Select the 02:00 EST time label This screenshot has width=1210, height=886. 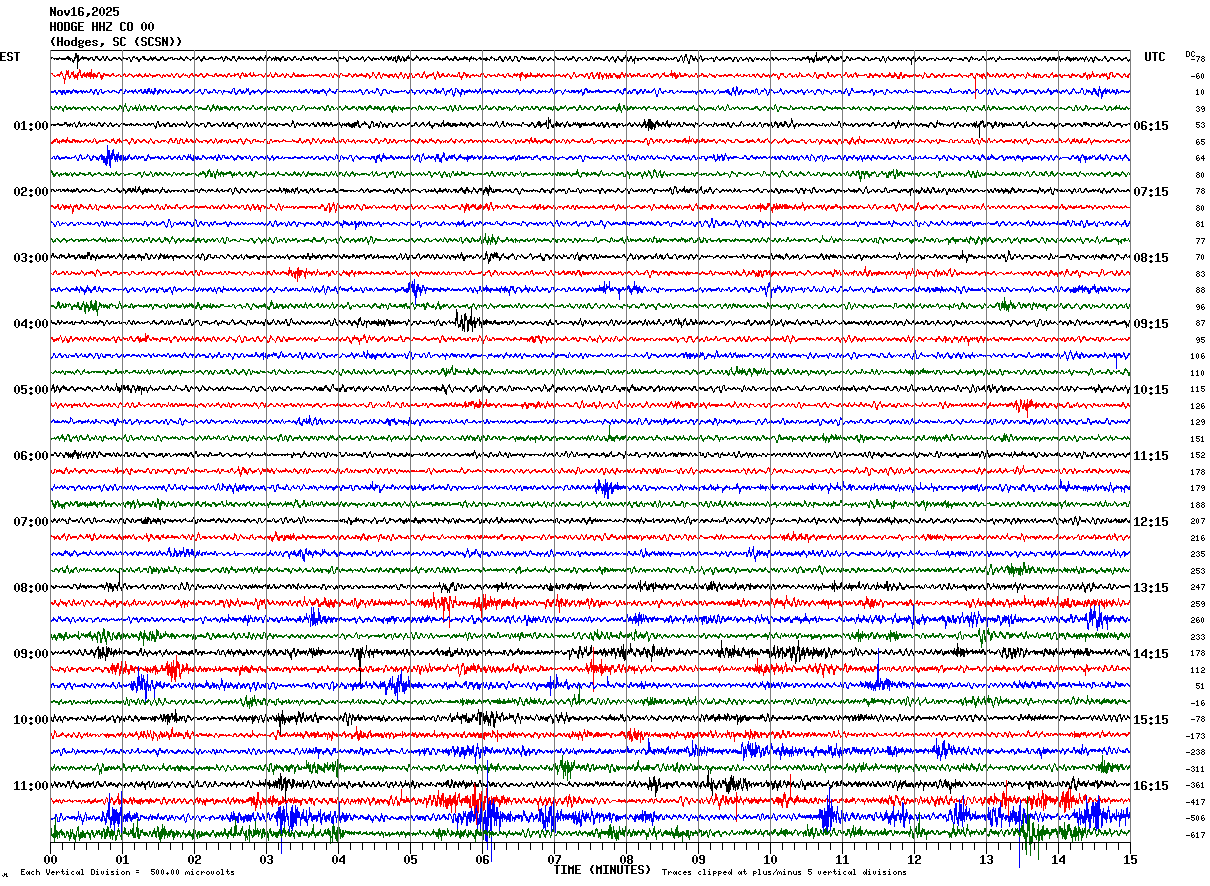(31, 192)
